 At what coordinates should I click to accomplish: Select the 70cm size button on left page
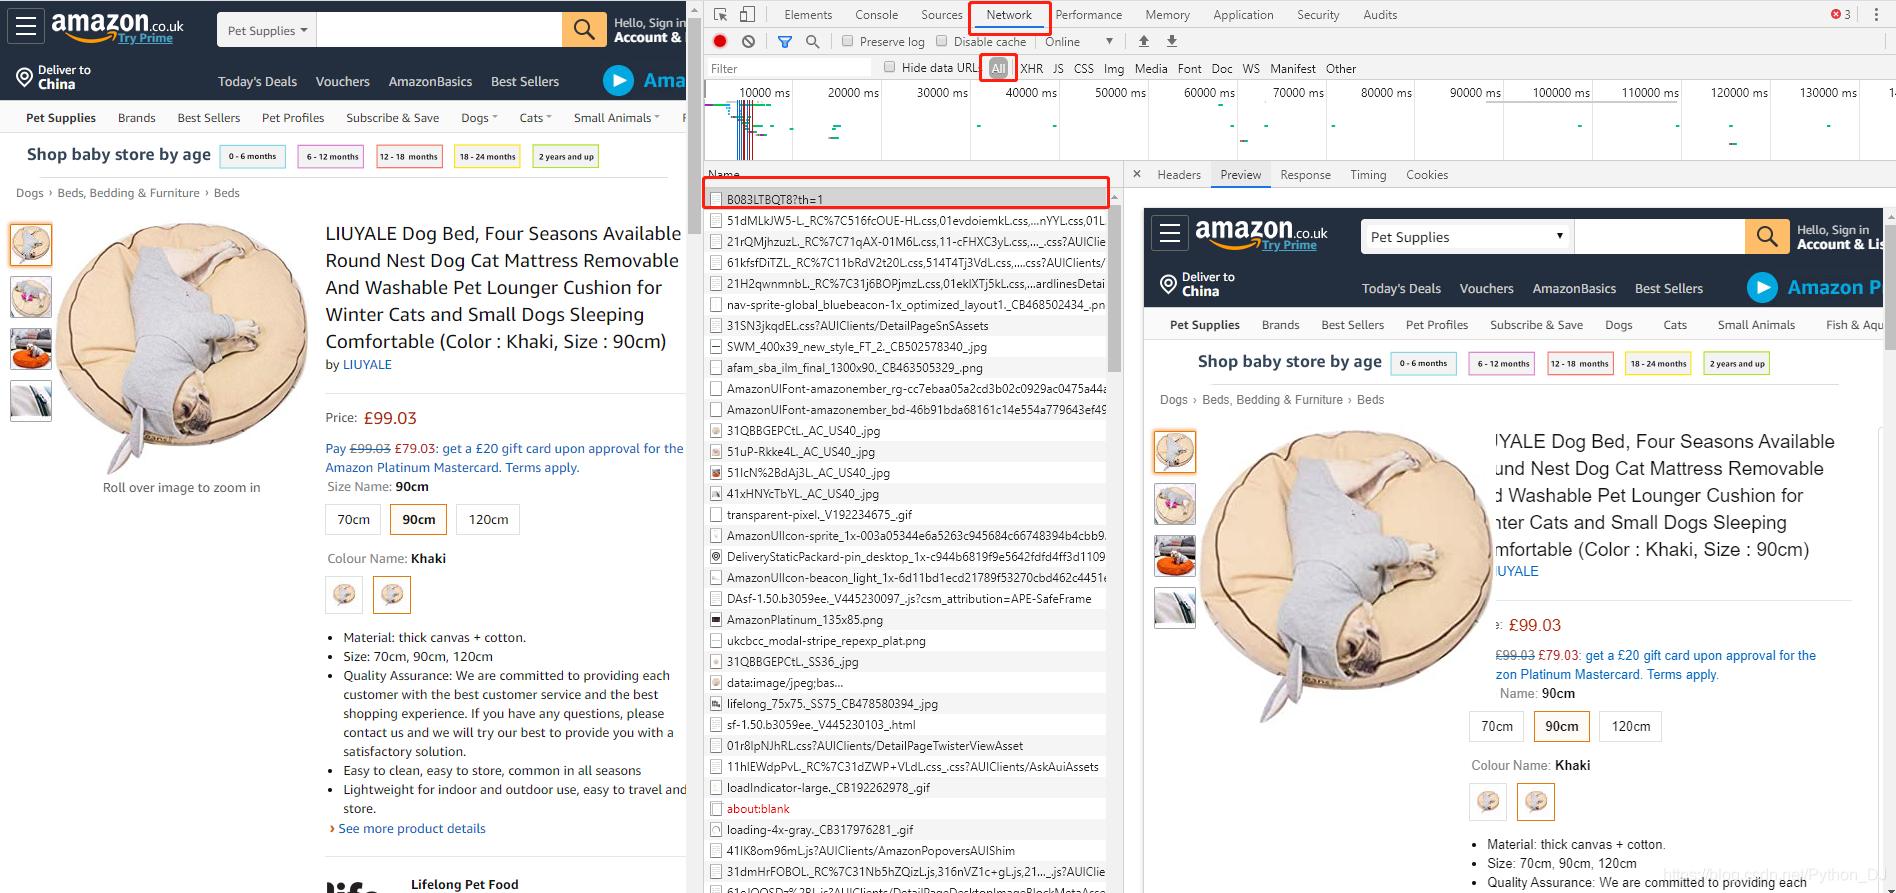[x=353, y=519]
